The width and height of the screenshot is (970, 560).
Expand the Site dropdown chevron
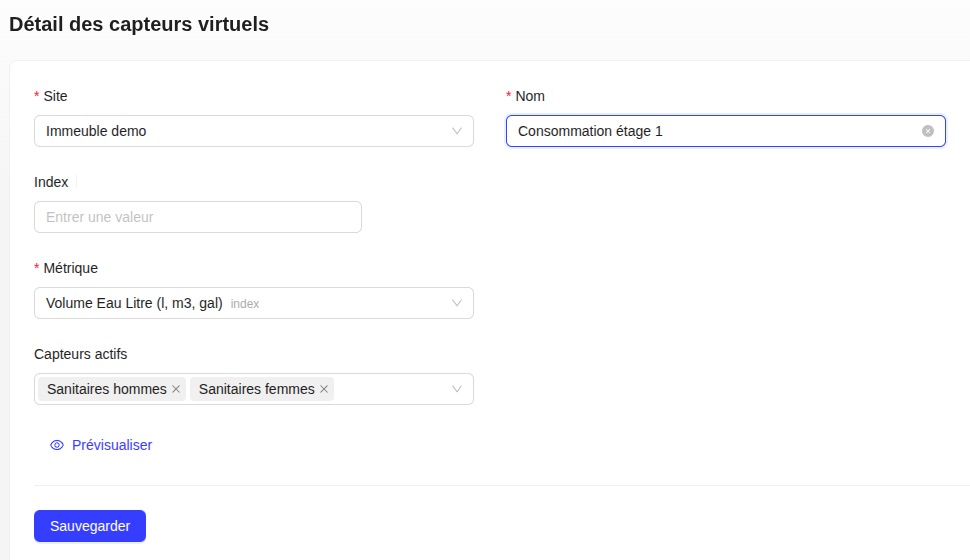click(x=457, y=131)
